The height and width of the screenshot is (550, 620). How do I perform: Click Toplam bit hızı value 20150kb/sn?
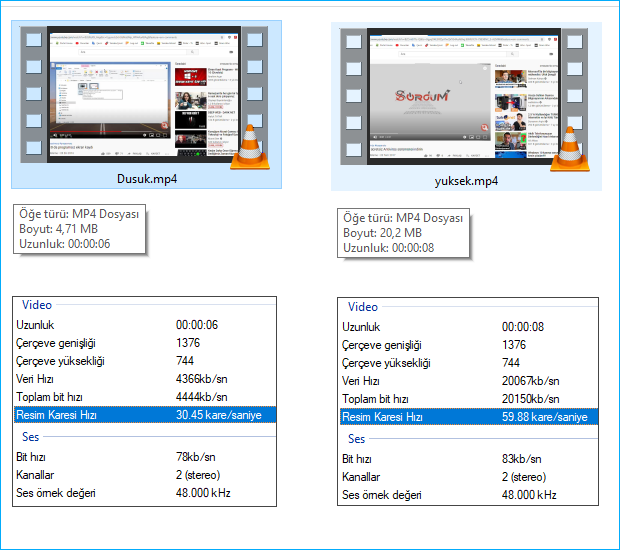point(531,399)
